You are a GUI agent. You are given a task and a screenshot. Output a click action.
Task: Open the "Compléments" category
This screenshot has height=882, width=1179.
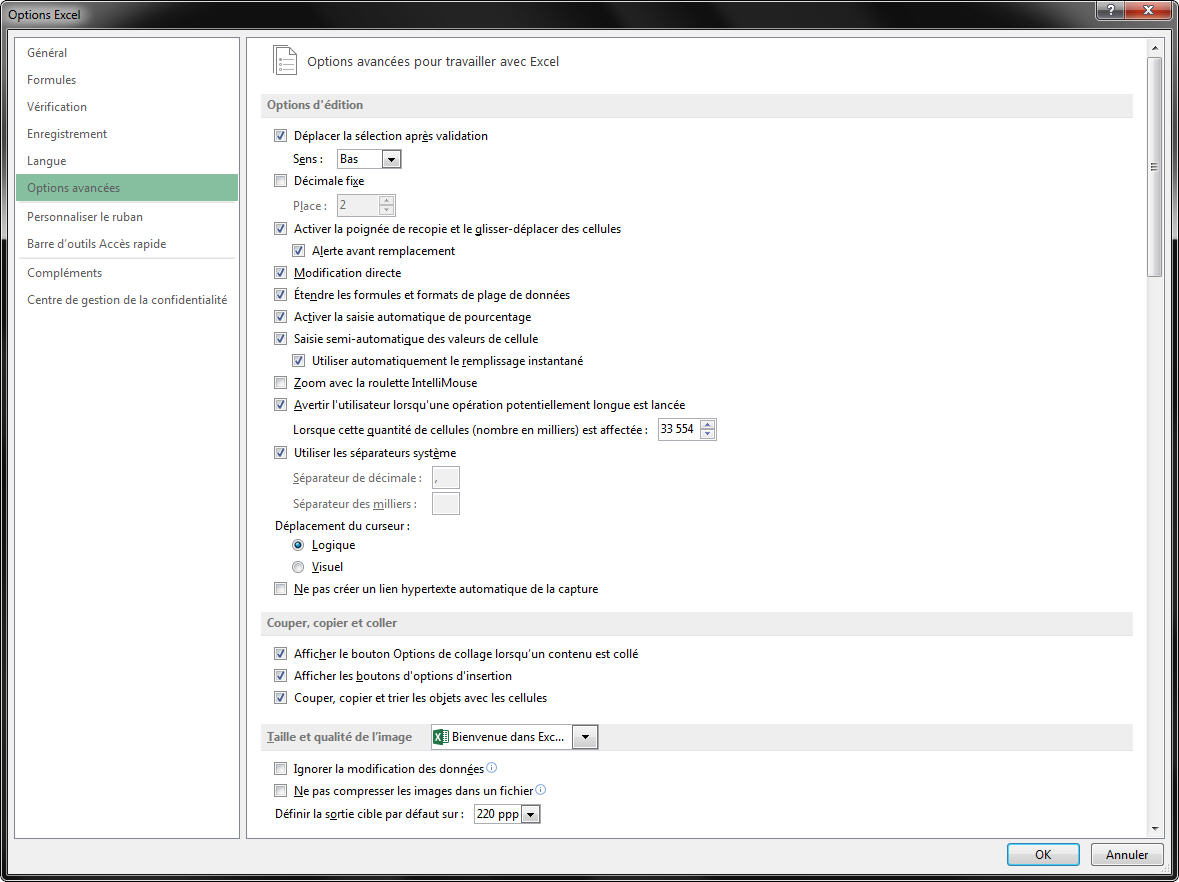(x=126, y=273)
